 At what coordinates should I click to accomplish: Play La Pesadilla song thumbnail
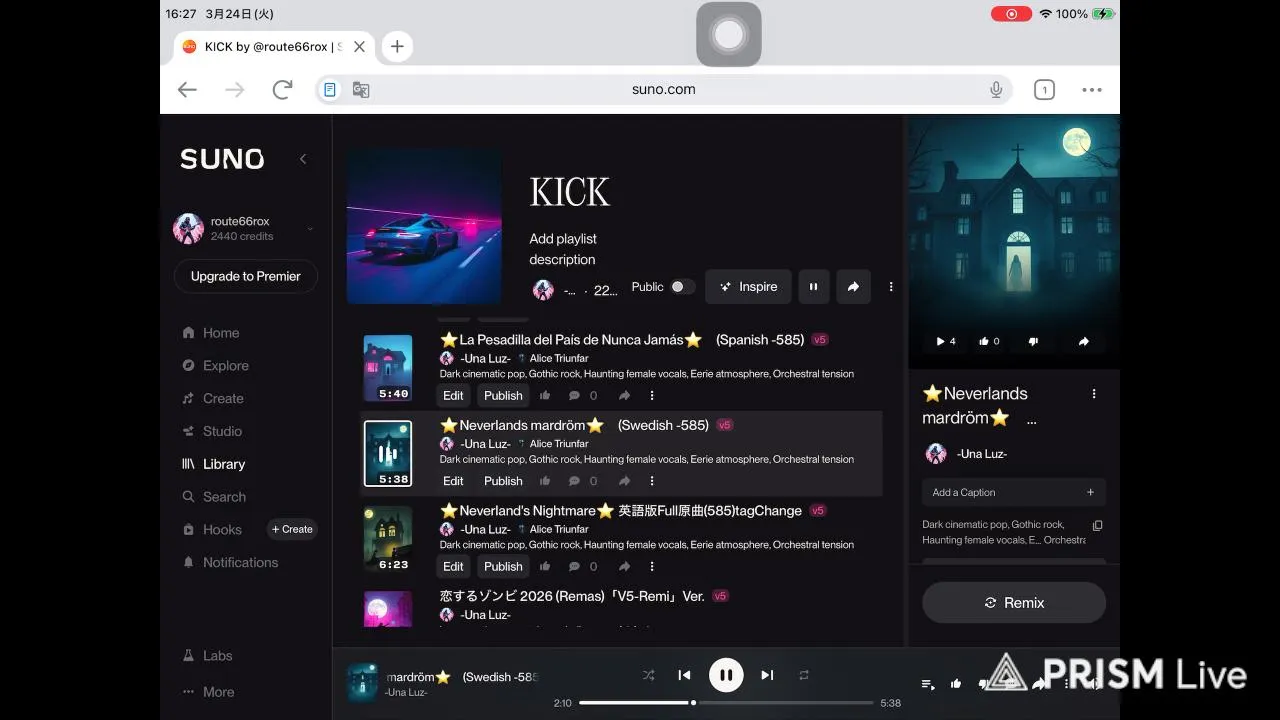coord(388,368)
